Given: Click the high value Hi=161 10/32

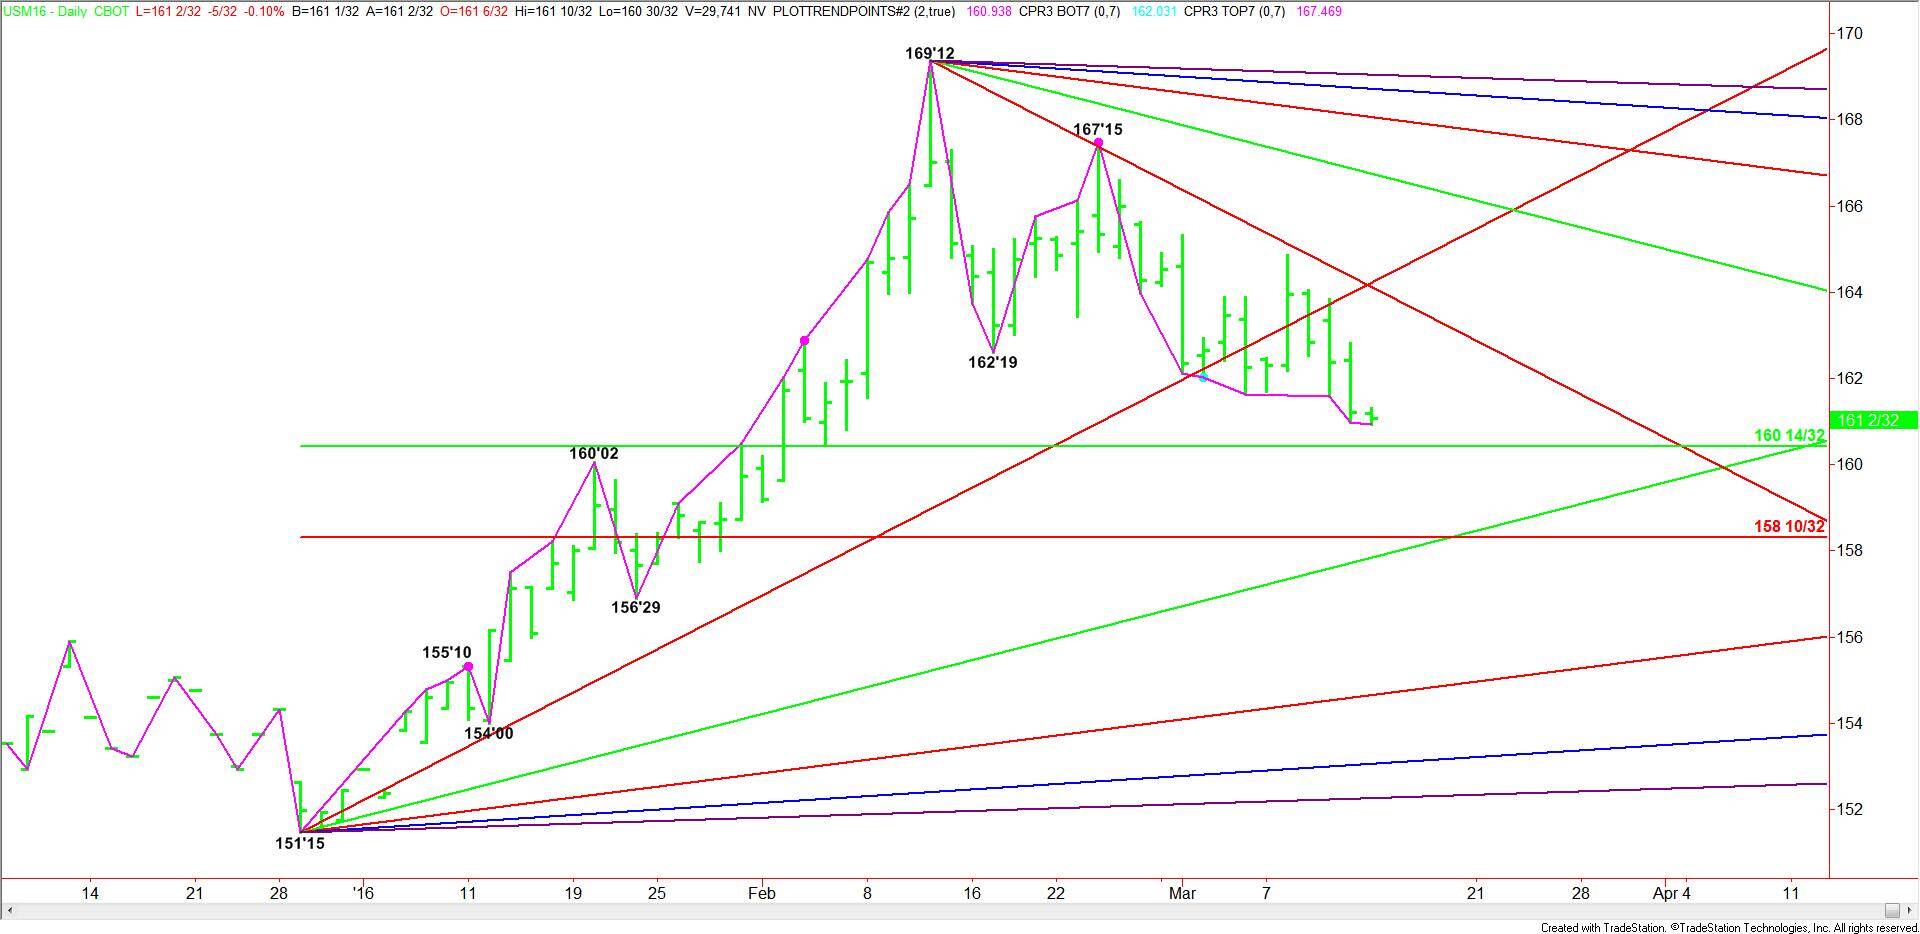Looking at the screenshot, I should 554,12.
